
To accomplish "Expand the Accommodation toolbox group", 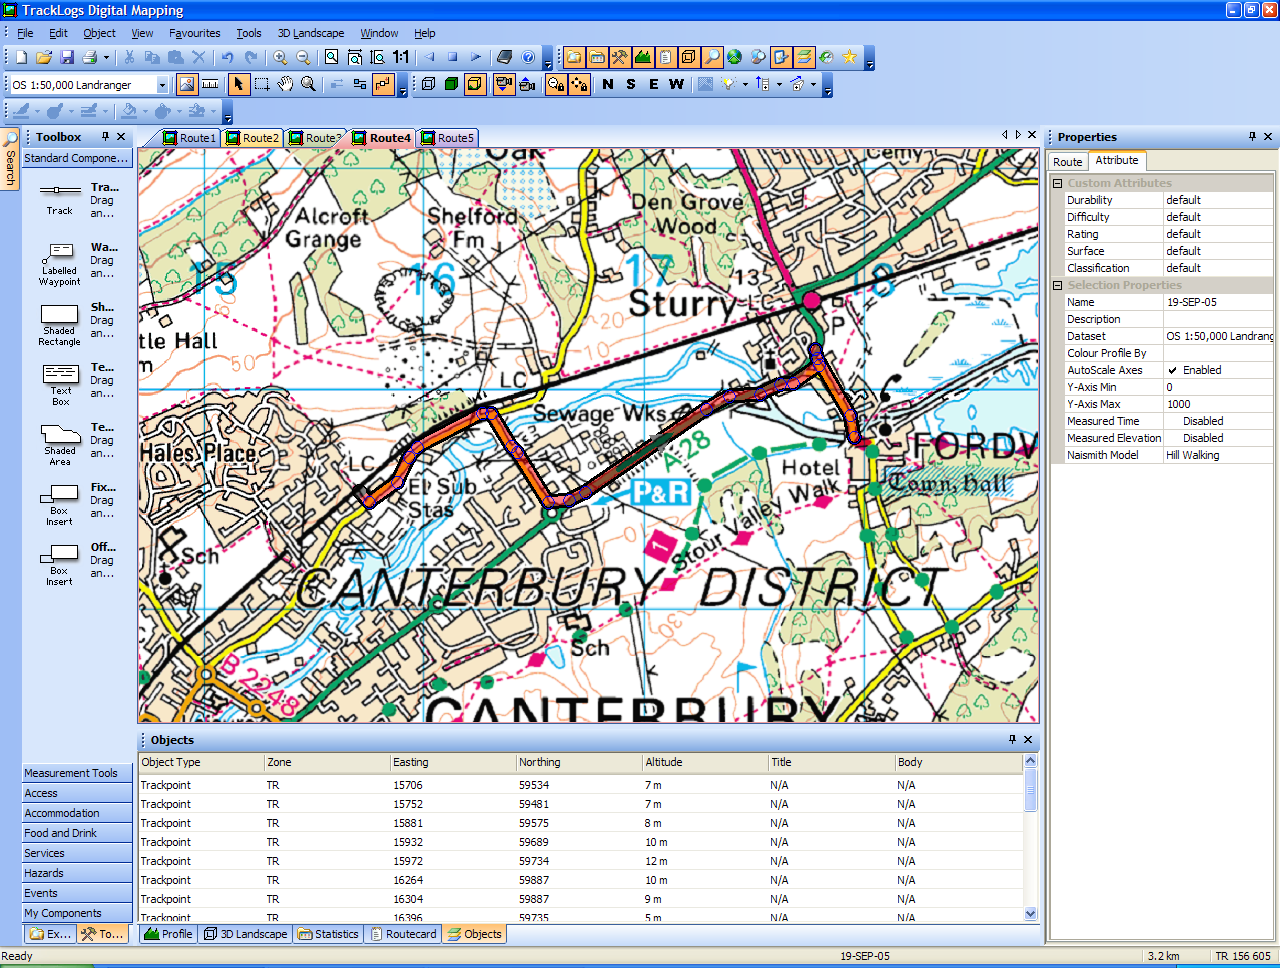I will click(x=77, y=813).
